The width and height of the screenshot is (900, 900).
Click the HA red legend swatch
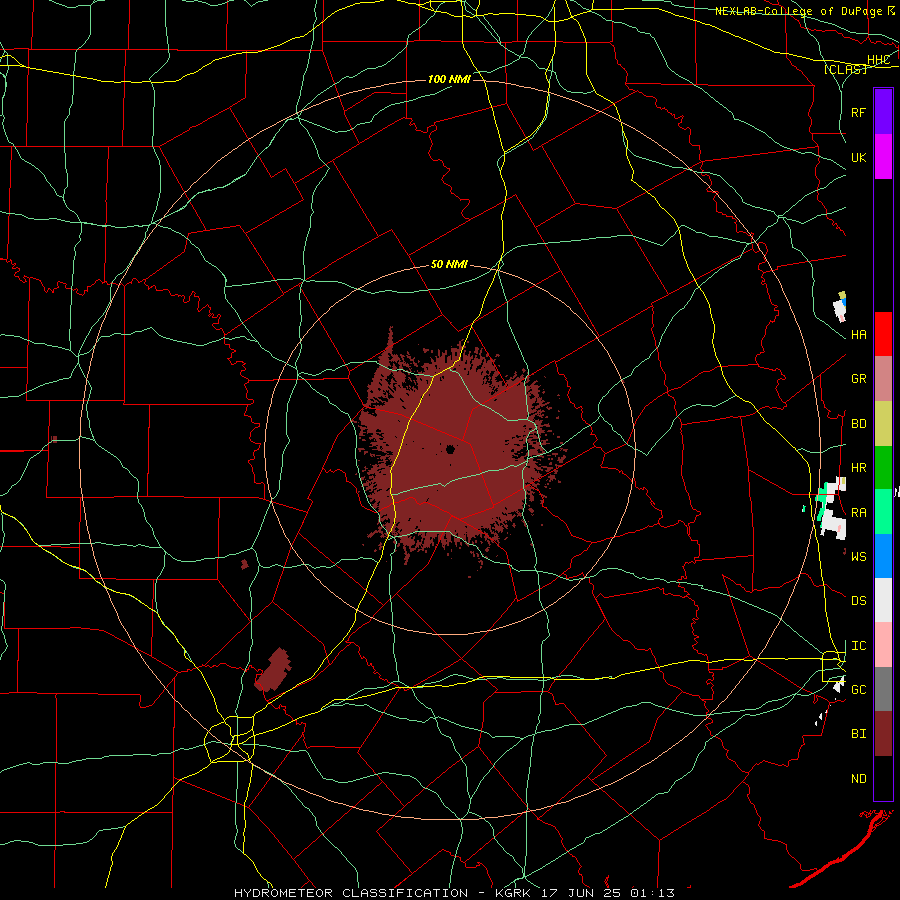[x=883, y=334]
